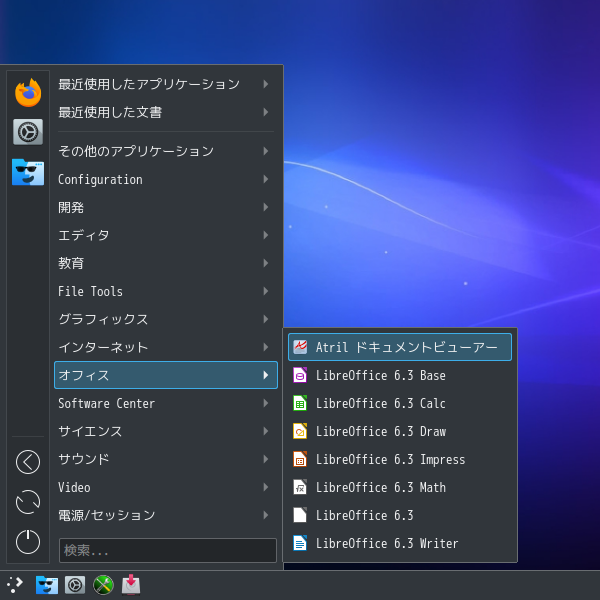Expand the グラフィックス submenu arrow
This screenshot has height=600, width=600.
[x=266, y=319]
